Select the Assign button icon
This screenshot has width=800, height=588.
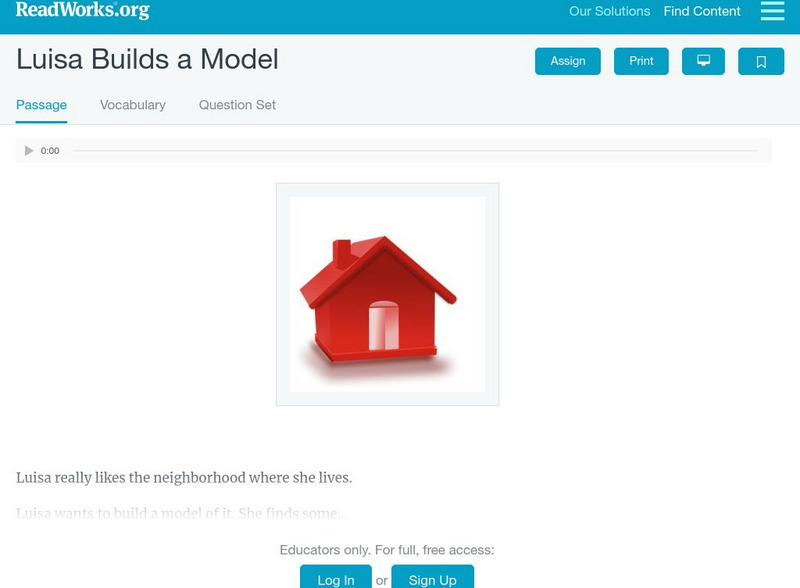tap(567, 61)
